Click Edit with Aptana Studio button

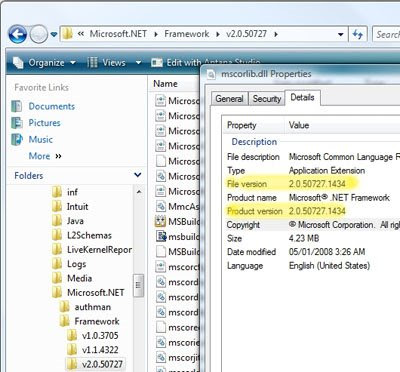(205, 62)
